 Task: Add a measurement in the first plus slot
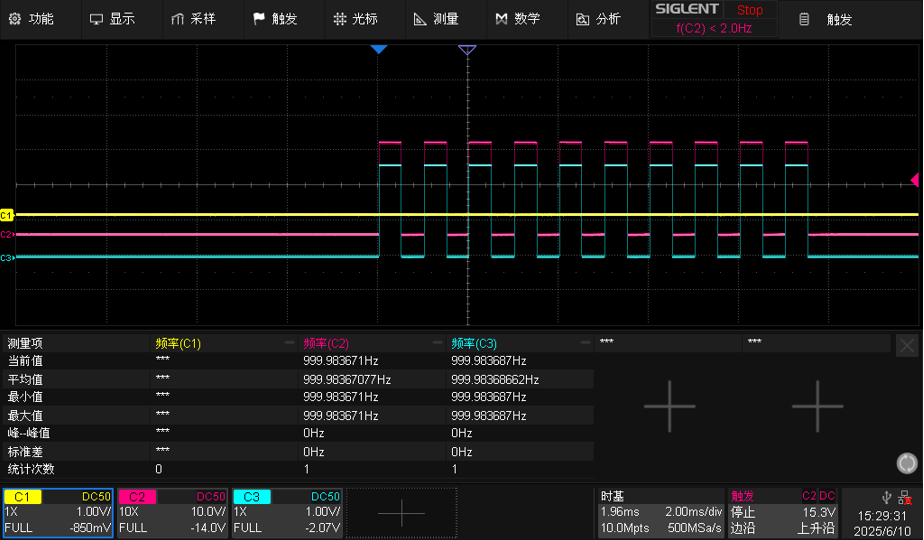click(x=669, y=406)
